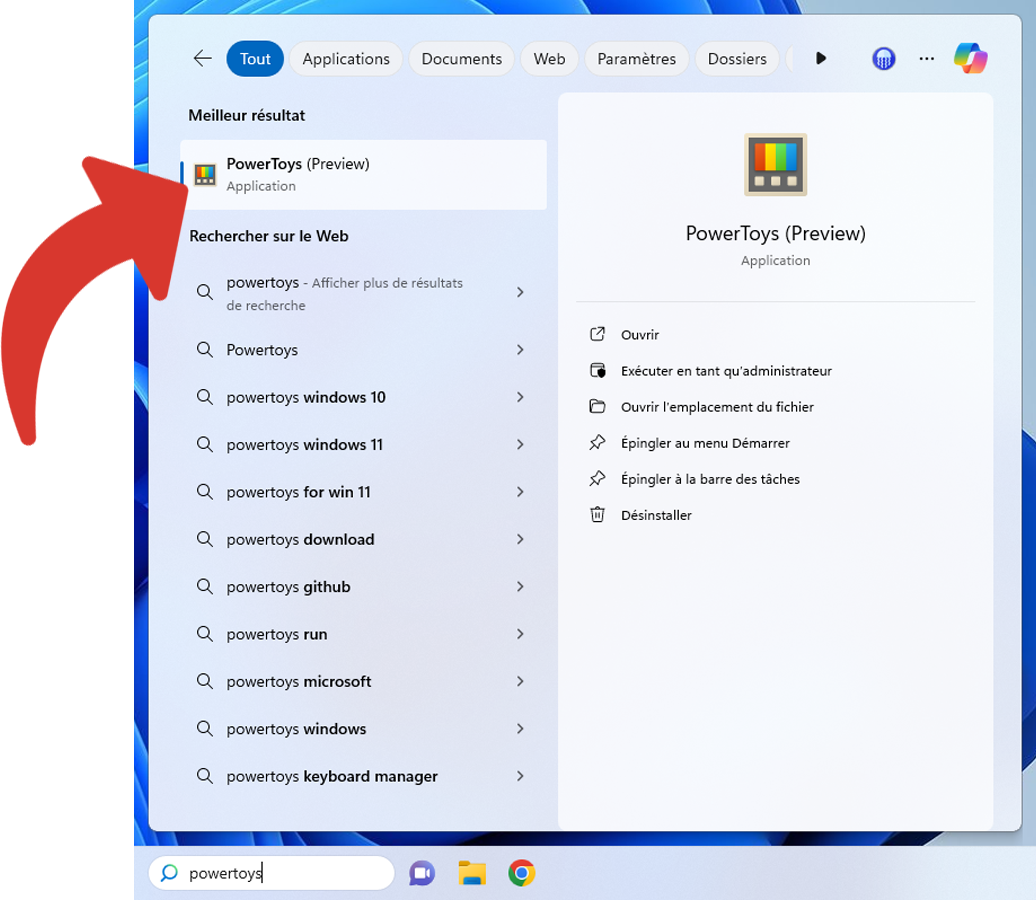Click the small PowerToys icon in best result
The height and width of the screenshot is (900, 1036).
(205, 174)
